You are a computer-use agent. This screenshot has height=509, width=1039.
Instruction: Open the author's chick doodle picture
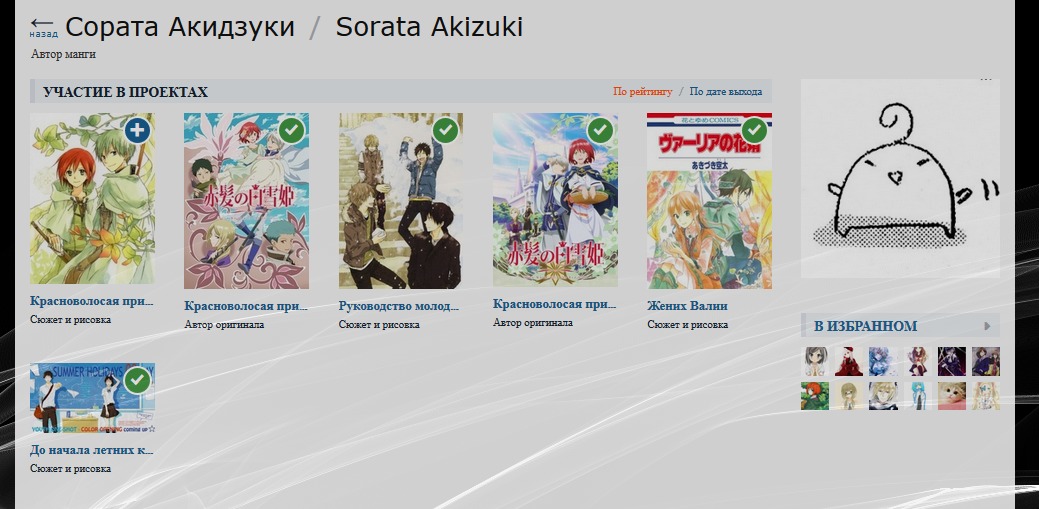coord(900,178)
